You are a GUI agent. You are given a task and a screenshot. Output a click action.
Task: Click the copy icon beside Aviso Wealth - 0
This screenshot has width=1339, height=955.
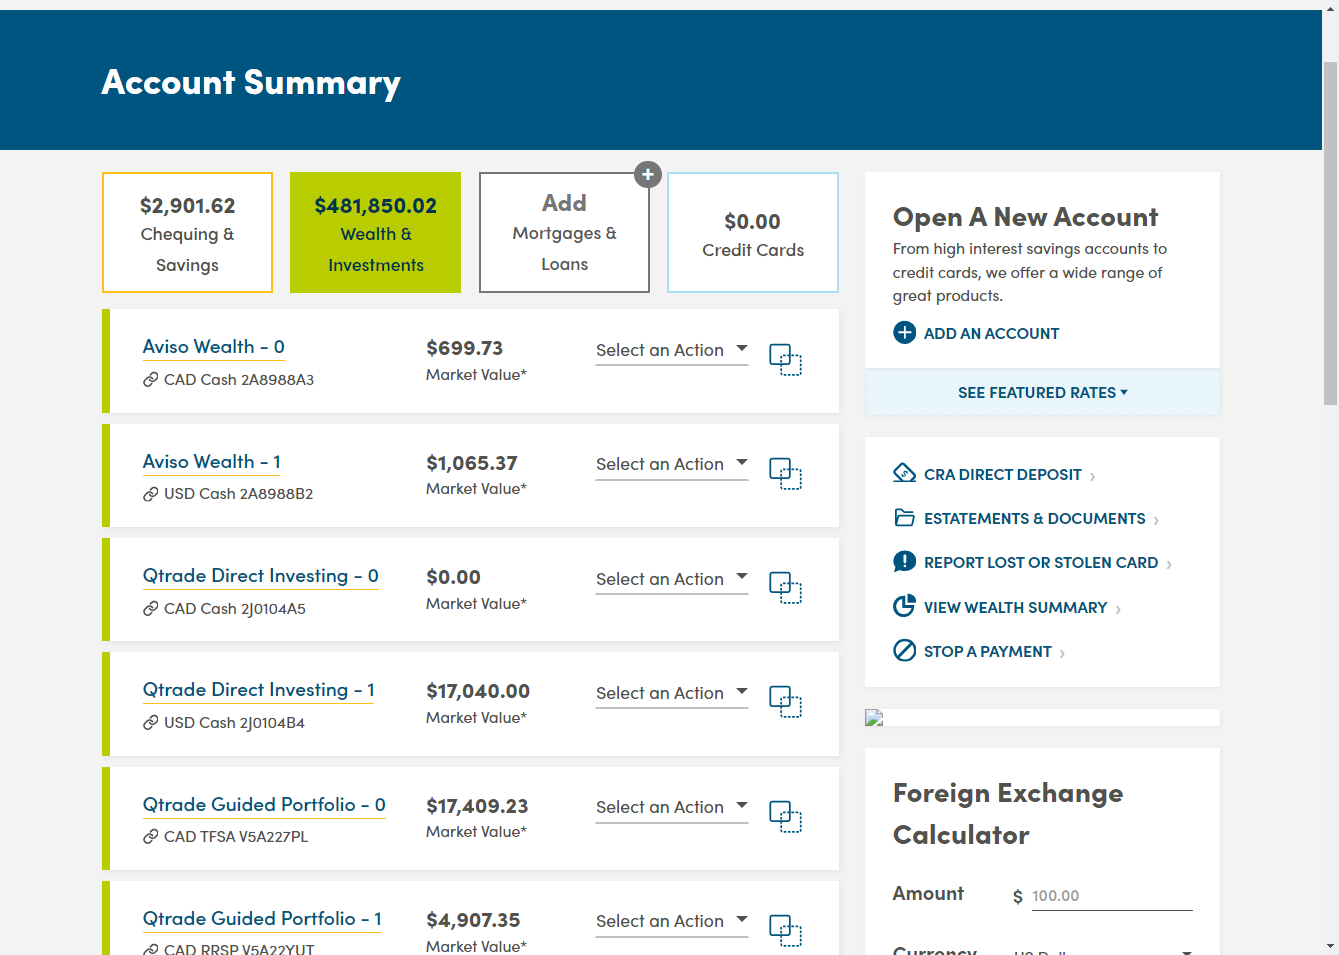coord(785,360)
